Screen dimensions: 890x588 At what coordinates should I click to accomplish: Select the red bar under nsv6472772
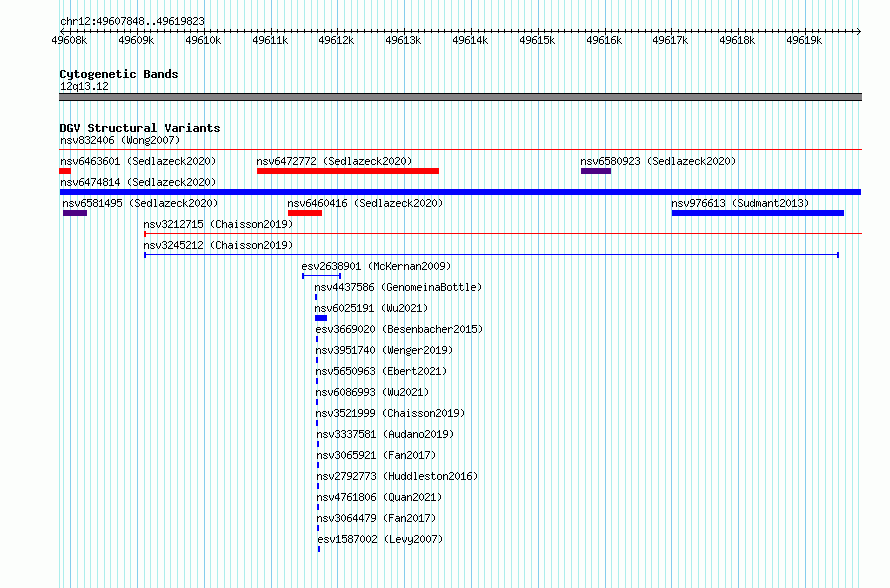point(348,171)
